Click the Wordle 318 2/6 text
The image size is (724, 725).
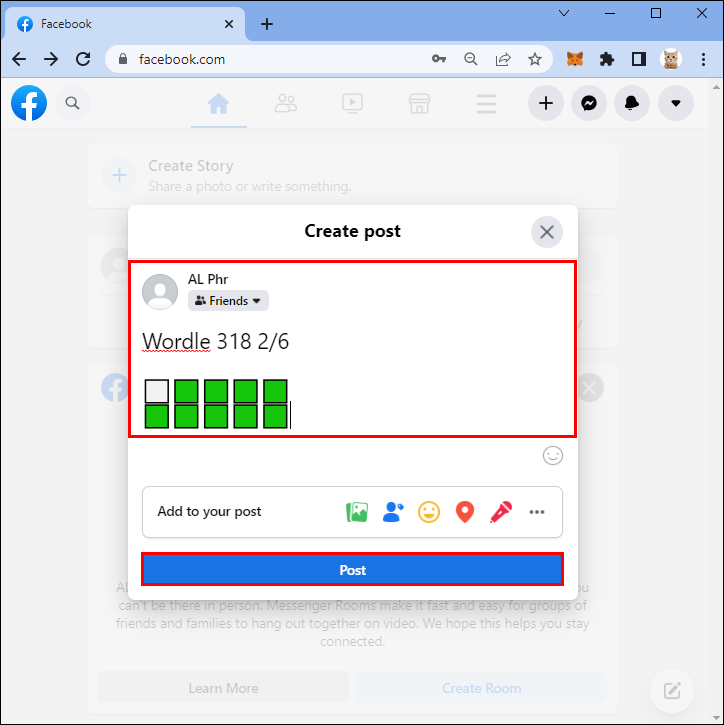(215, 342)
